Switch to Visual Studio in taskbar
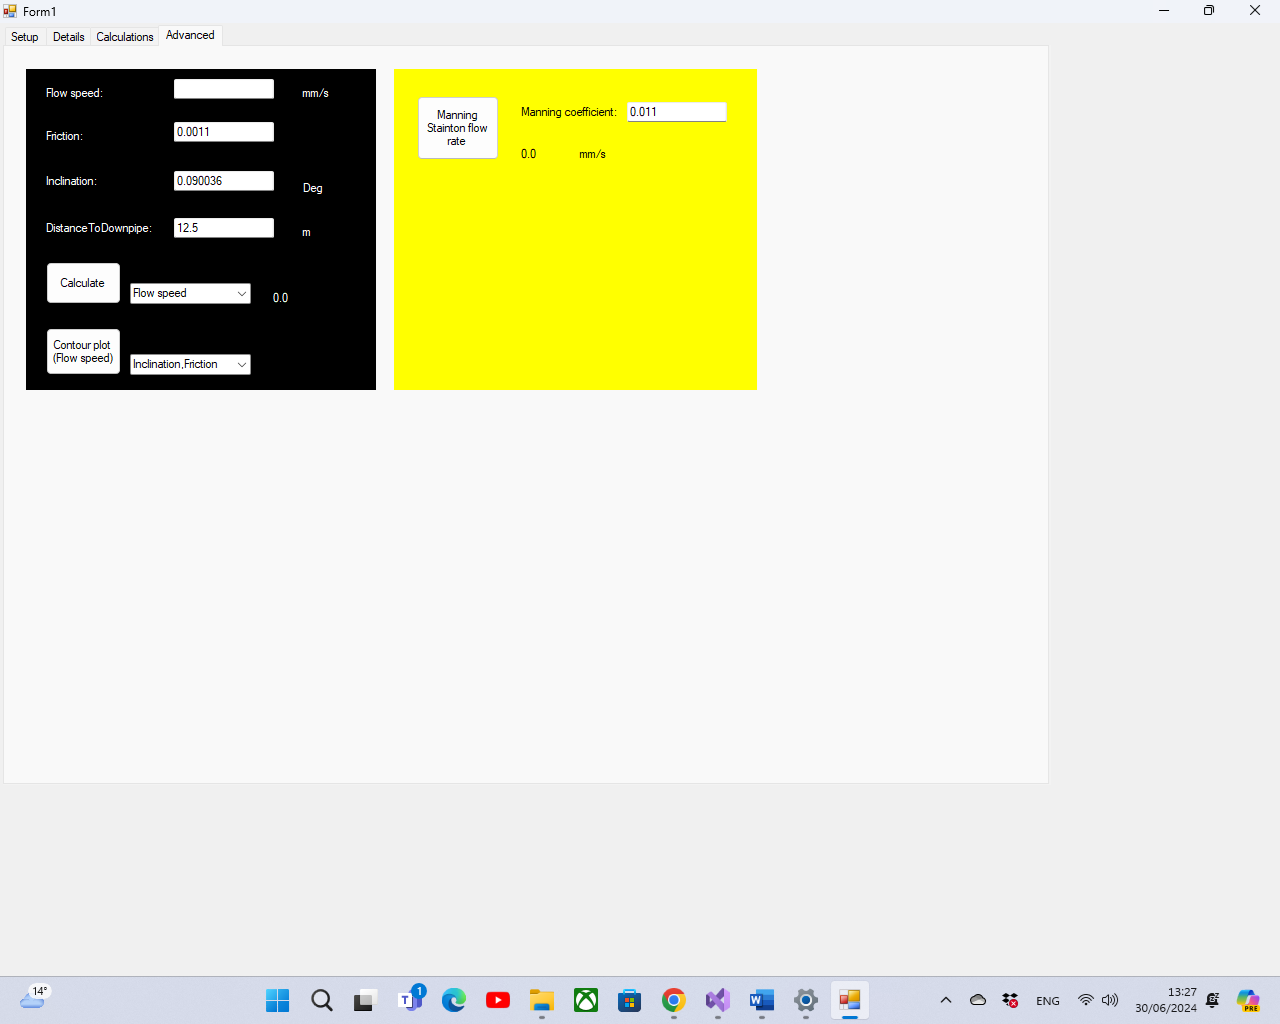Viewport: 1280px width, 1024px height. click(x=718, y=1000)
